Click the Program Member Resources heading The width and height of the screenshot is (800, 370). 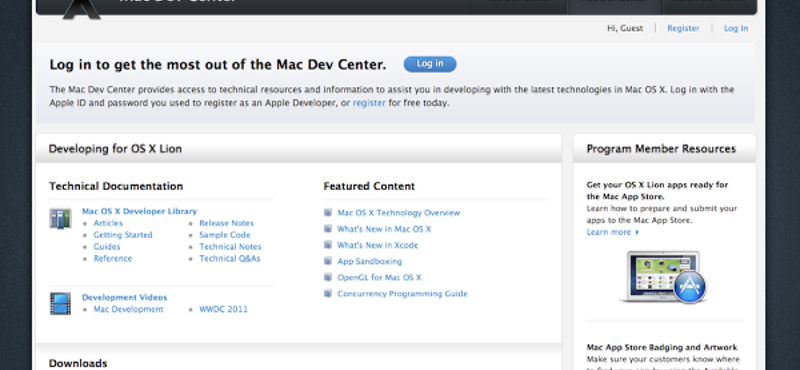(x=661, y=149)
